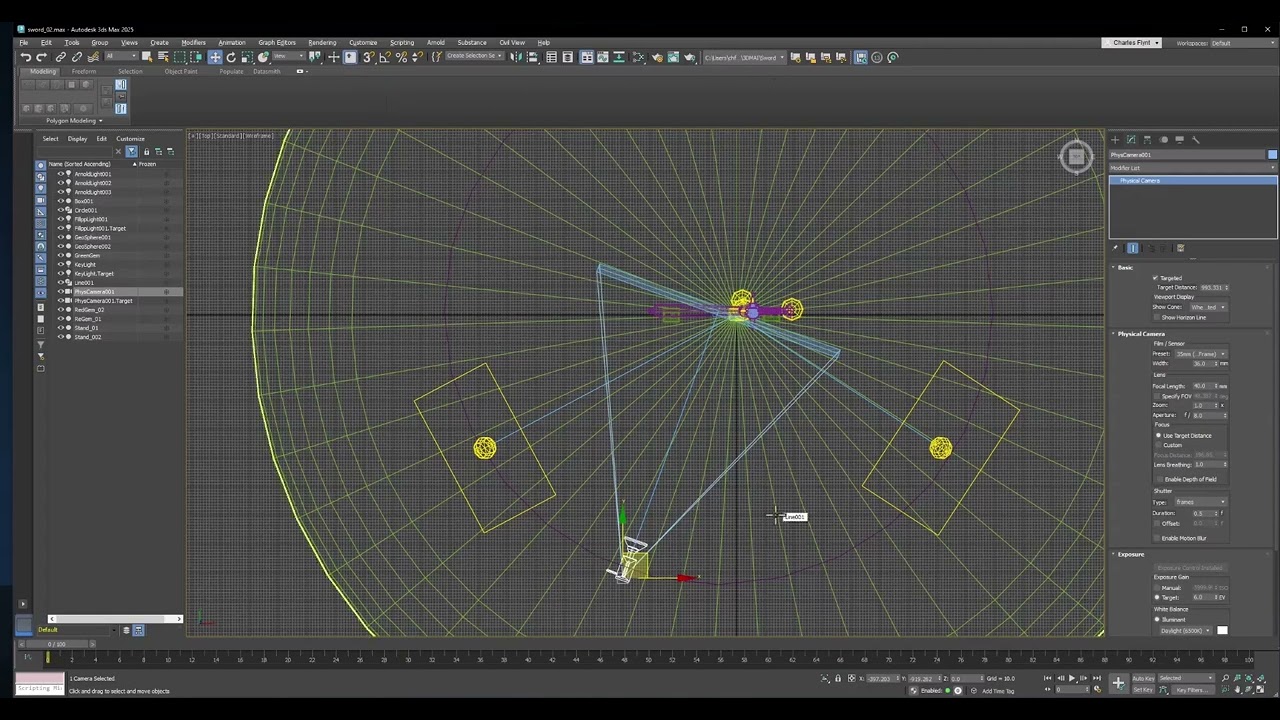Collapse the Physical Camera rollout
This screenshot has height=720, width=1280.
(x=1141, y=334)
